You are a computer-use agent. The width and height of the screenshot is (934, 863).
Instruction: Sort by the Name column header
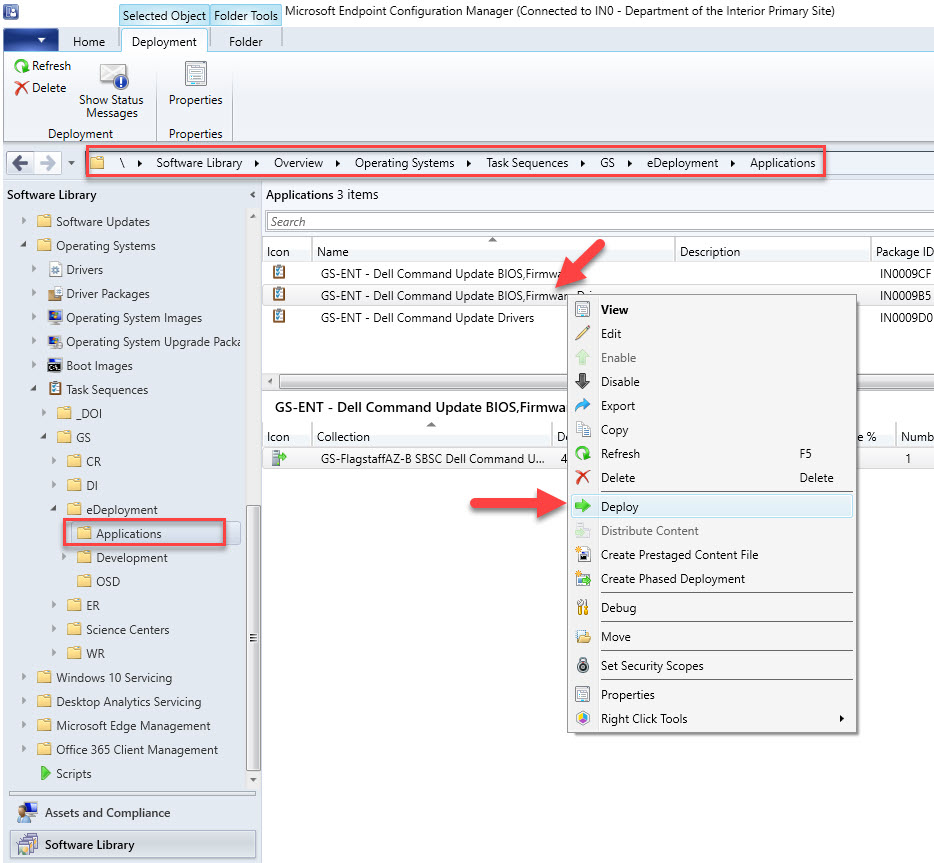coord(493,251)
